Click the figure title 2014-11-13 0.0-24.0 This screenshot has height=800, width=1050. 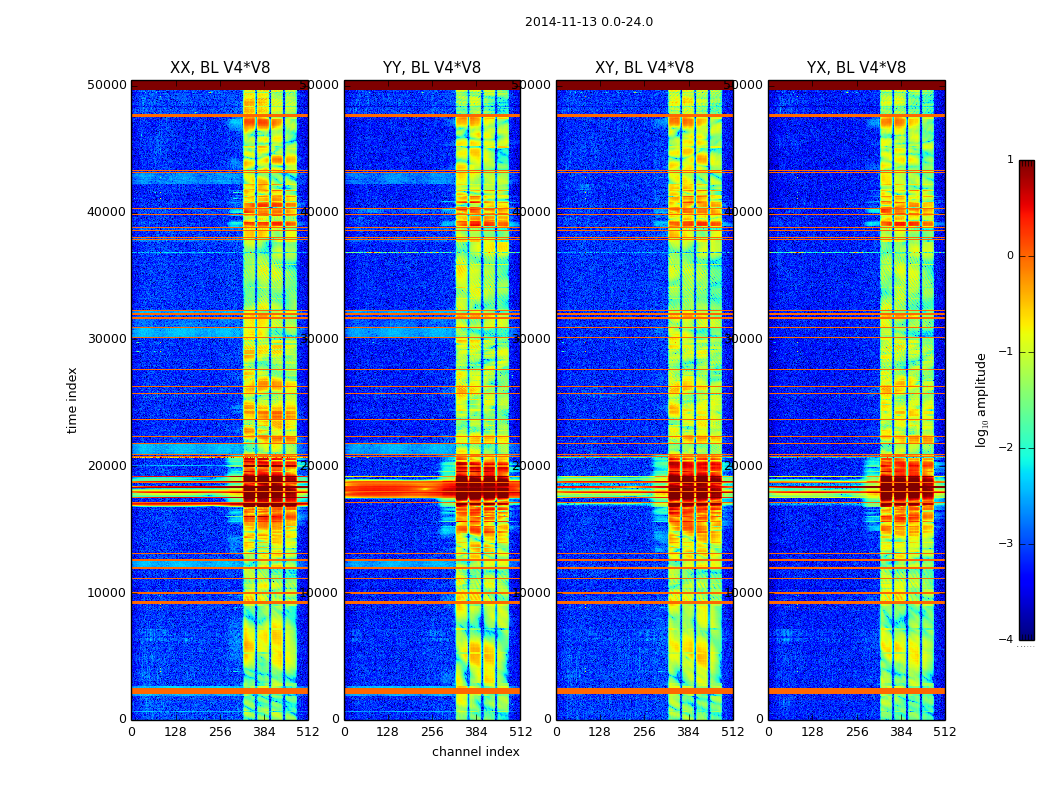tap(589, 22)
